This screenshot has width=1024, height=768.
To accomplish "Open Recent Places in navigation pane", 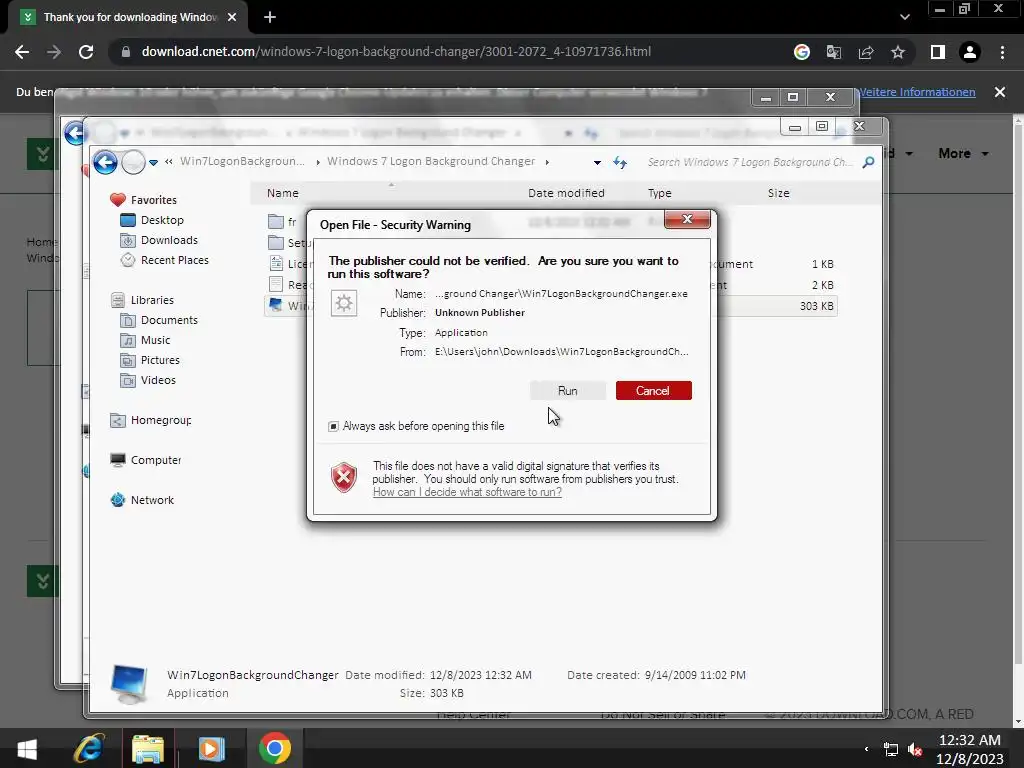I will (x=174, y=260).
